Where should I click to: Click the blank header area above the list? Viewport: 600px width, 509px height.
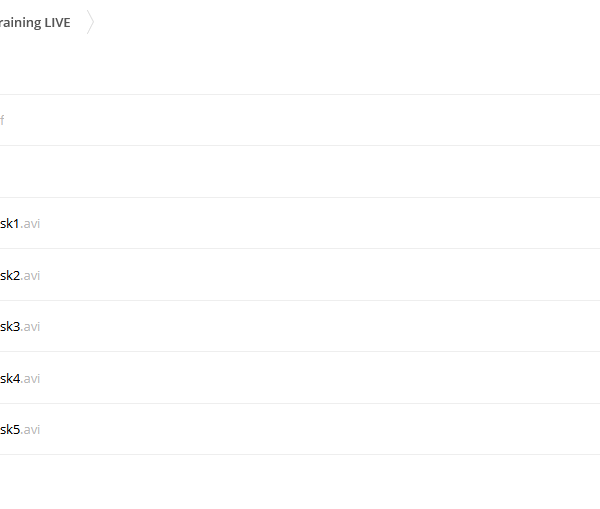tap(300, 65)
